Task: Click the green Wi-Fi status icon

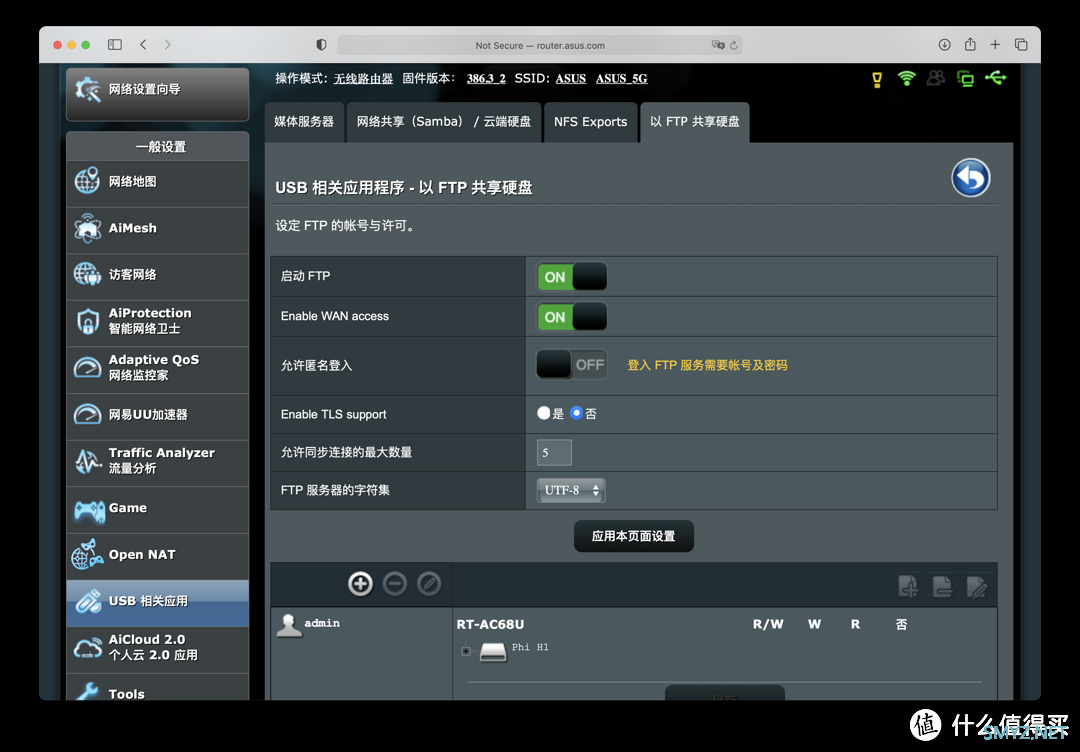Action: tap(906, 79)
